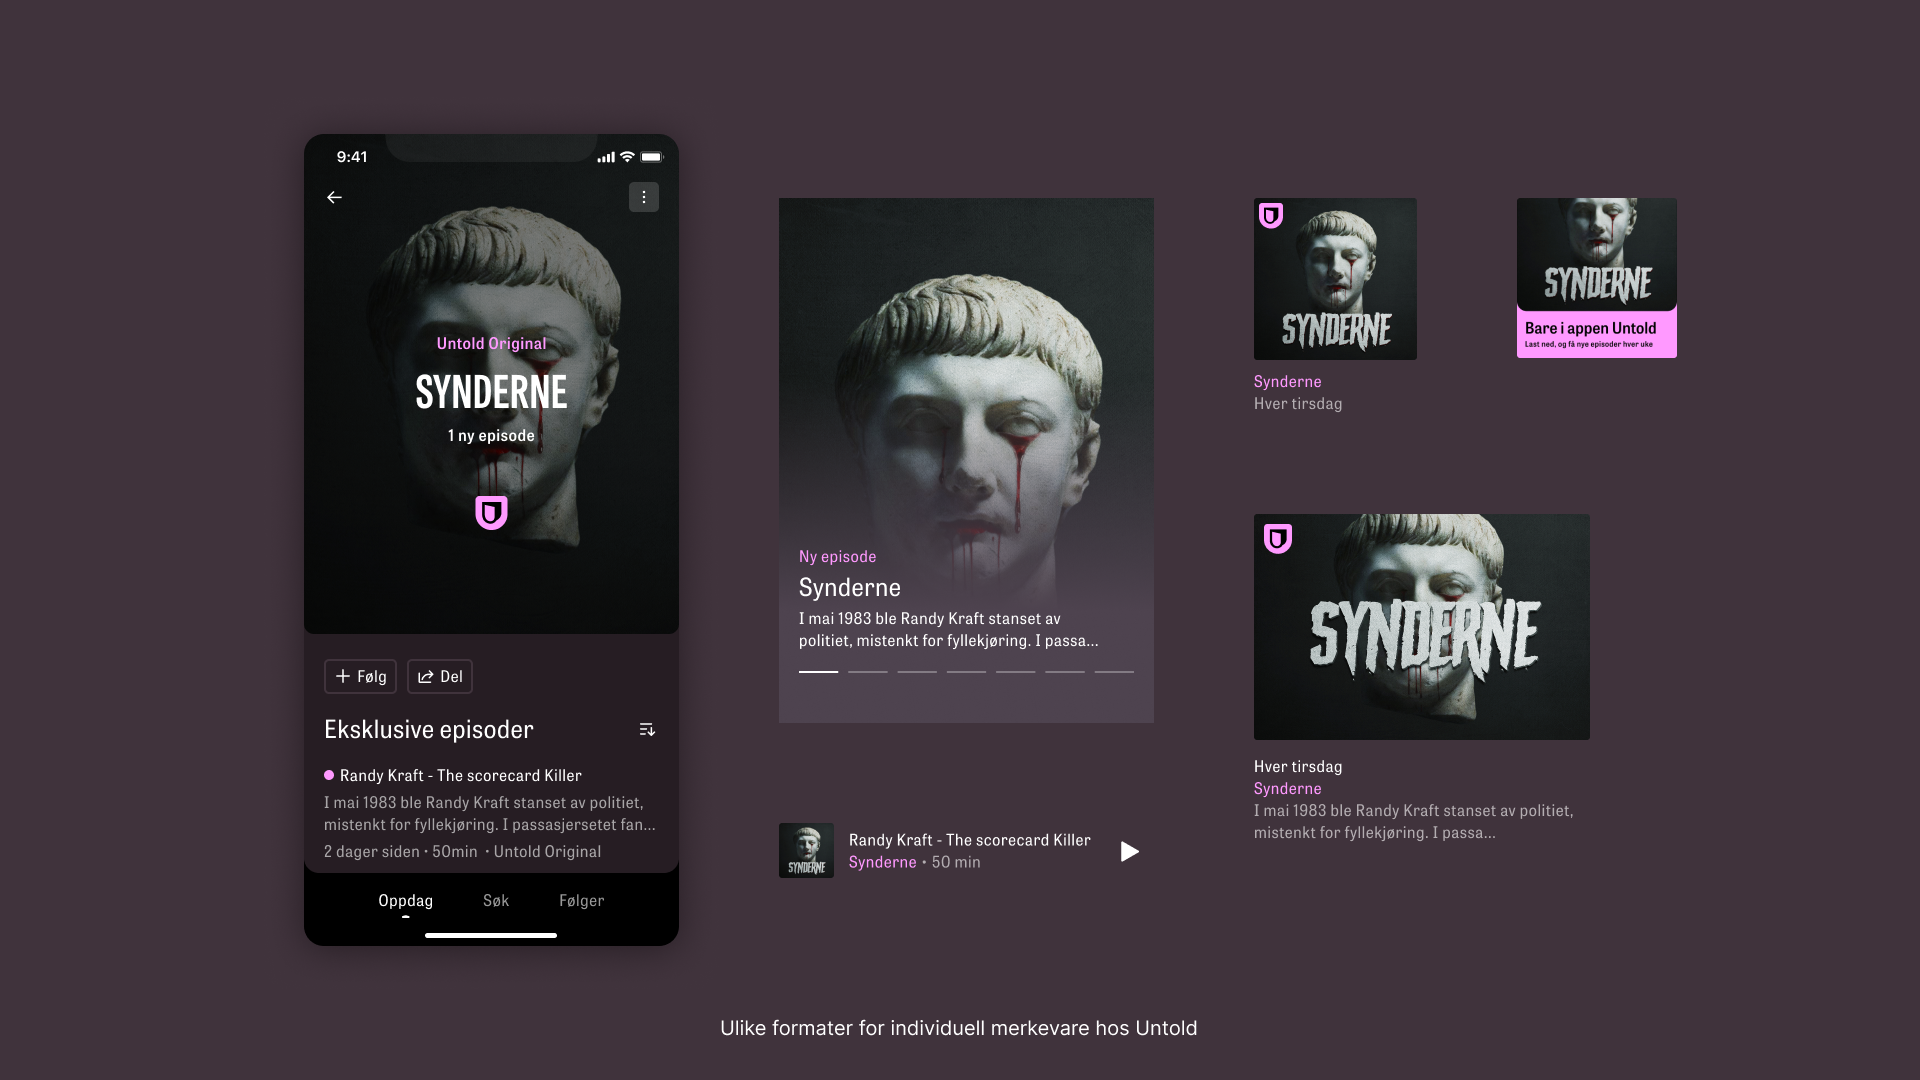Switch to the Søk tab
Image resolution: width=1920 pixels, height=1080 pixels.
[496, 901]
